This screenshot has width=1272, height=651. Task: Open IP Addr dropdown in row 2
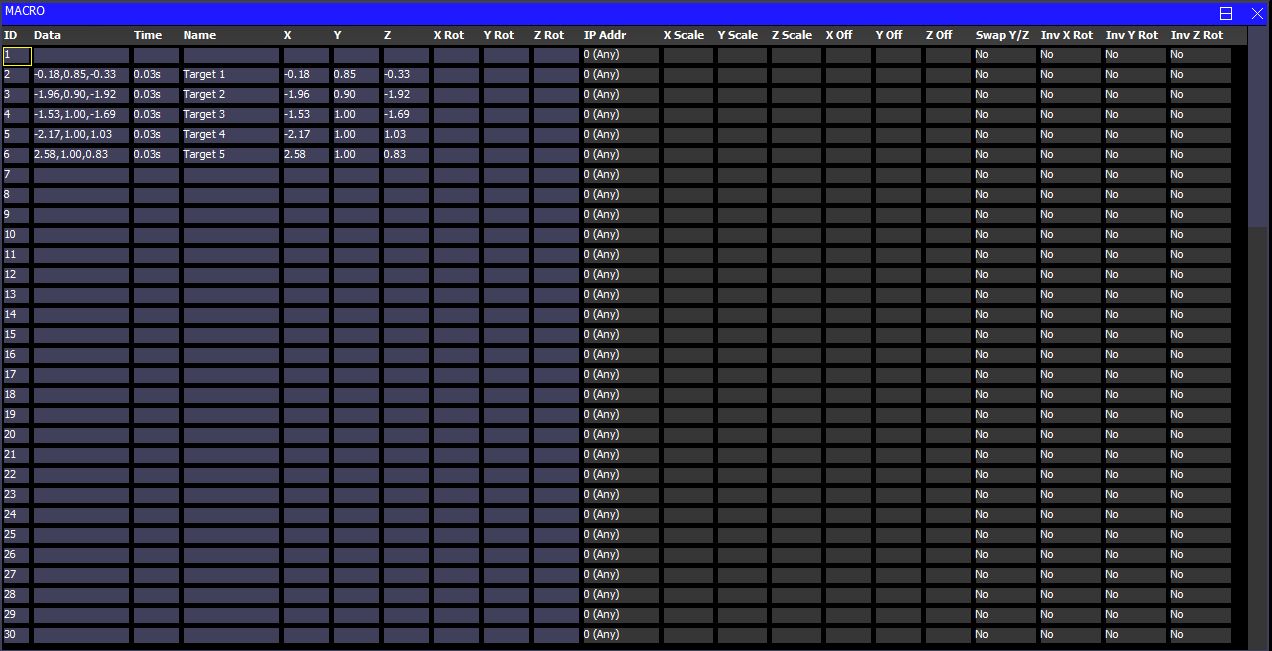point(620,75)
